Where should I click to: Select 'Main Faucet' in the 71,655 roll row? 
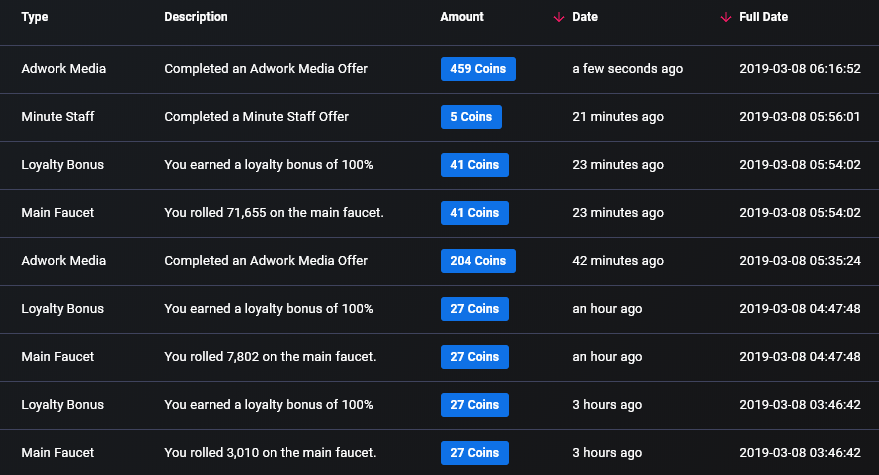point(58,213)
